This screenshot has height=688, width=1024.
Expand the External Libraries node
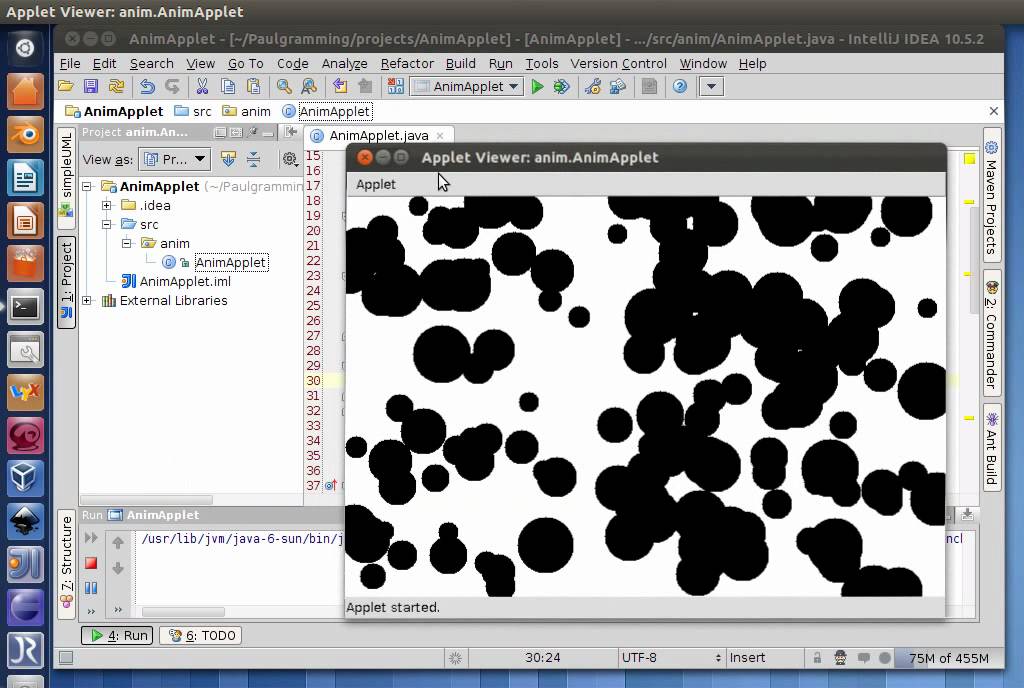tap(87, 301)
